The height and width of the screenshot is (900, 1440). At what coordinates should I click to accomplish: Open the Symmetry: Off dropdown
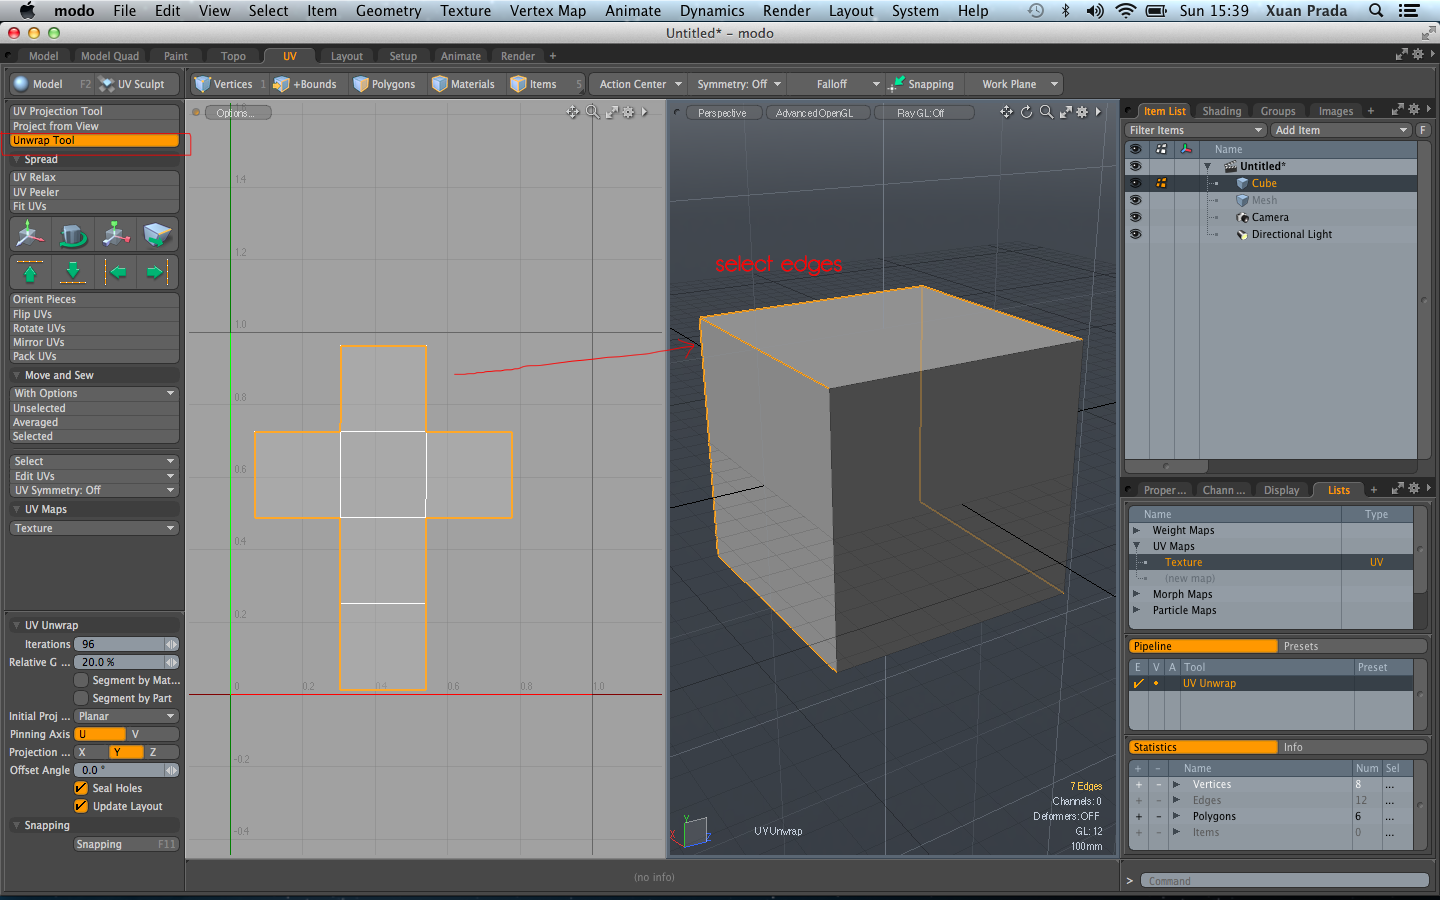pos(739,84)
